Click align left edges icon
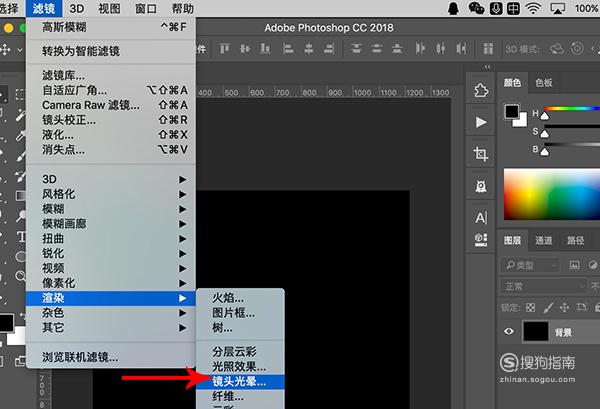Image resolution: width=600 pixels, height=409 pixels. [x=288, y=49]
